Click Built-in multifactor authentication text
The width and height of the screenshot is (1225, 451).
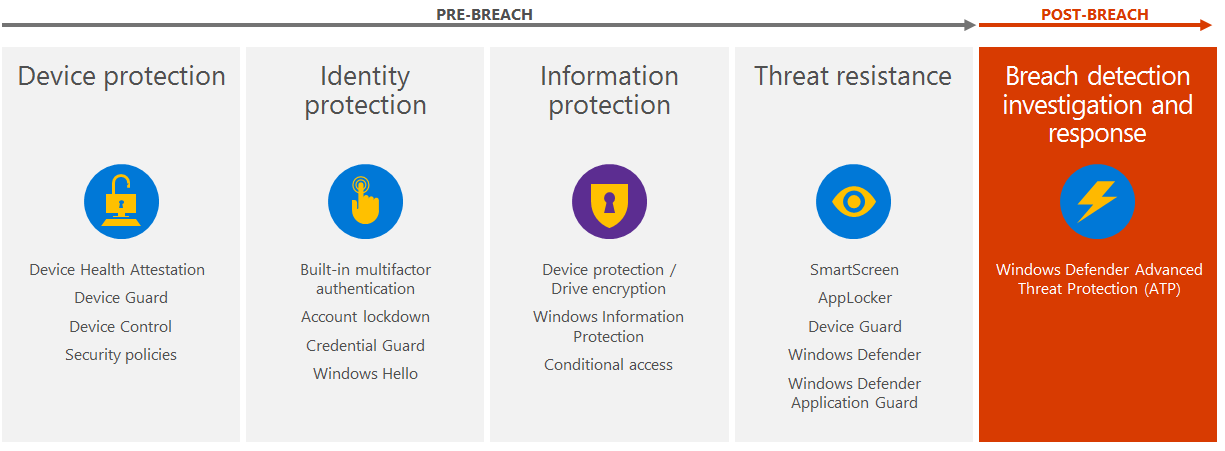tap(365, 279)
